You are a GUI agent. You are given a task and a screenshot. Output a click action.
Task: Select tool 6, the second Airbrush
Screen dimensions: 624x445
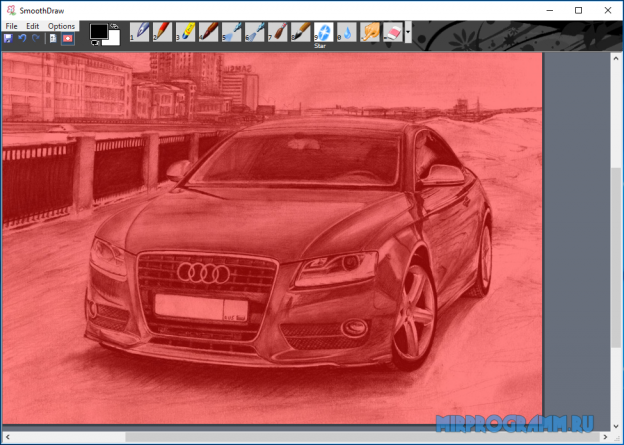[255, 32]
